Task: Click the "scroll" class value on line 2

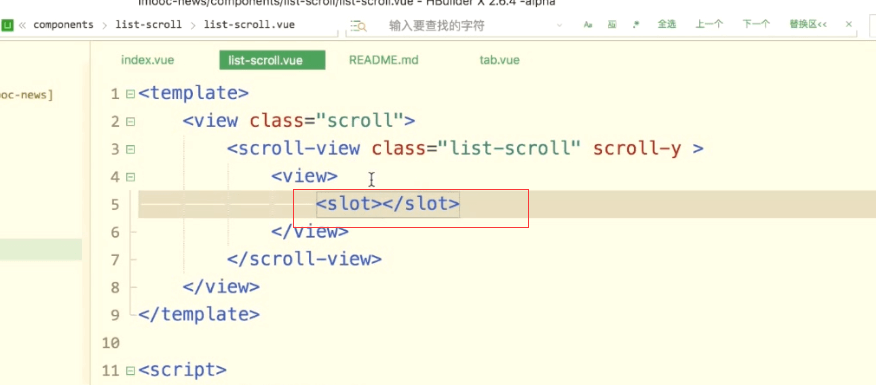Action: pyautogui.click(x=360, y=121)
